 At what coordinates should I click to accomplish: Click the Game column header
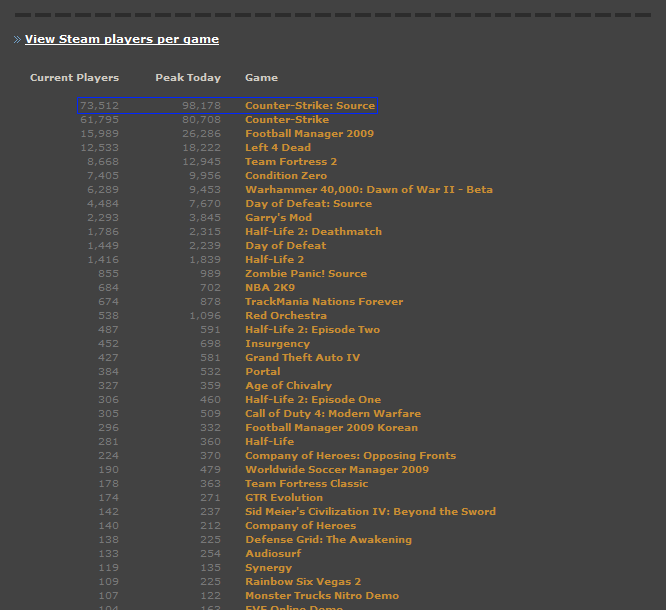coord(262,78)
